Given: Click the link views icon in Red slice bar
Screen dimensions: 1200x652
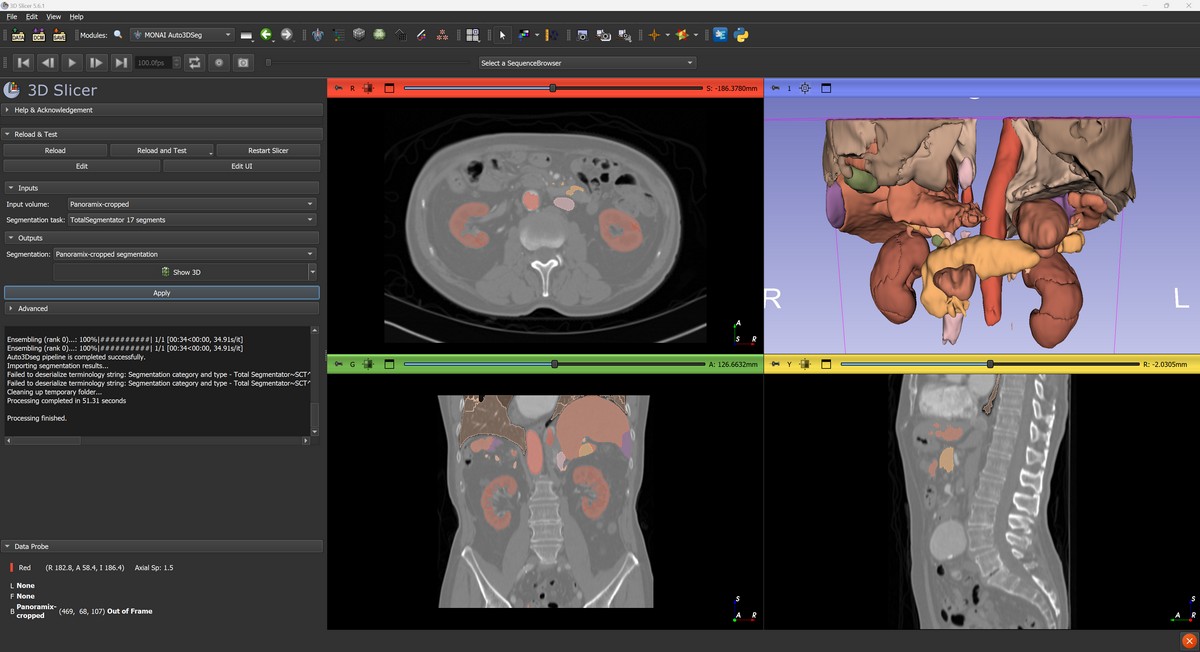Looking at the screenshot, I should (369, 88).
